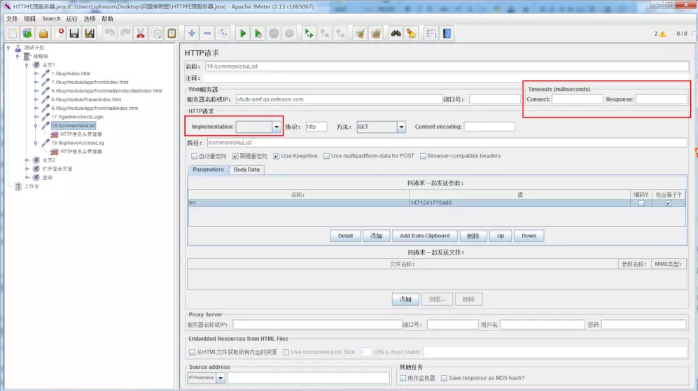Enable Browser-compatible headers checkbox
The image size is (698, 391).
point(423,156)
